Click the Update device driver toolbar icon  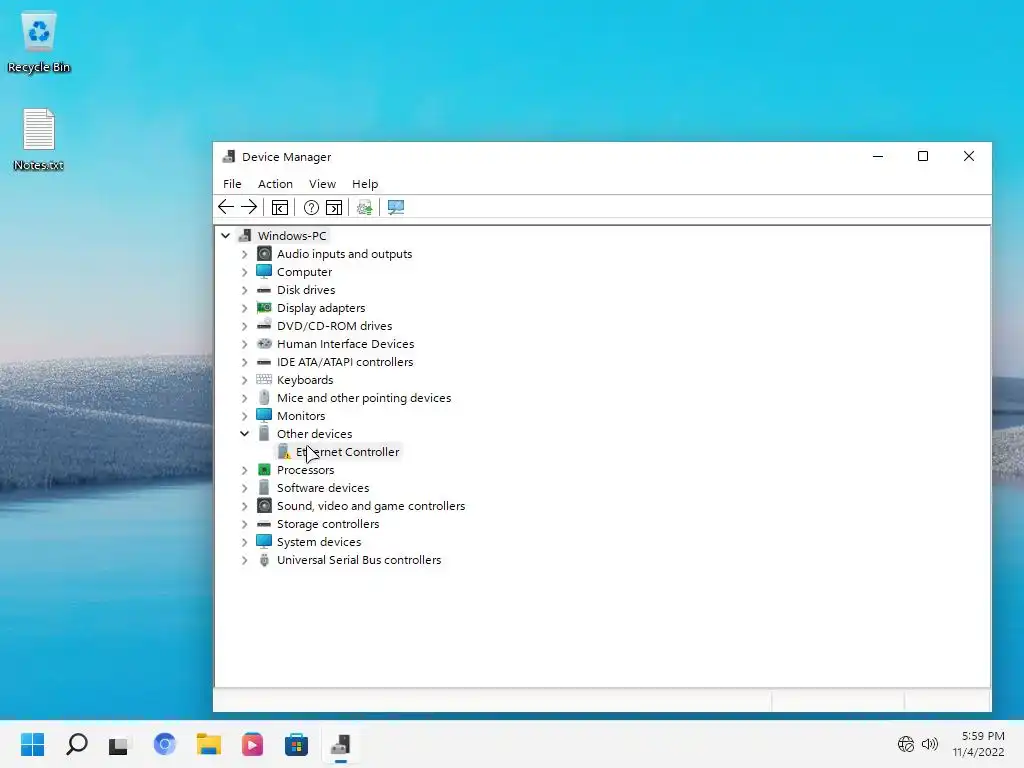click(x=364, y=208)
